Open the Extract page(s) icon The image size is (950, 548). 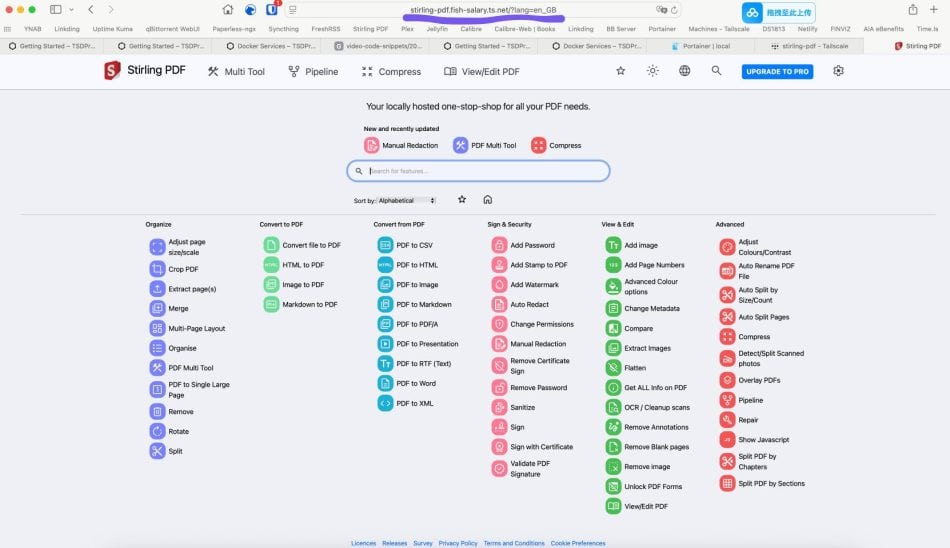(158, 289)
